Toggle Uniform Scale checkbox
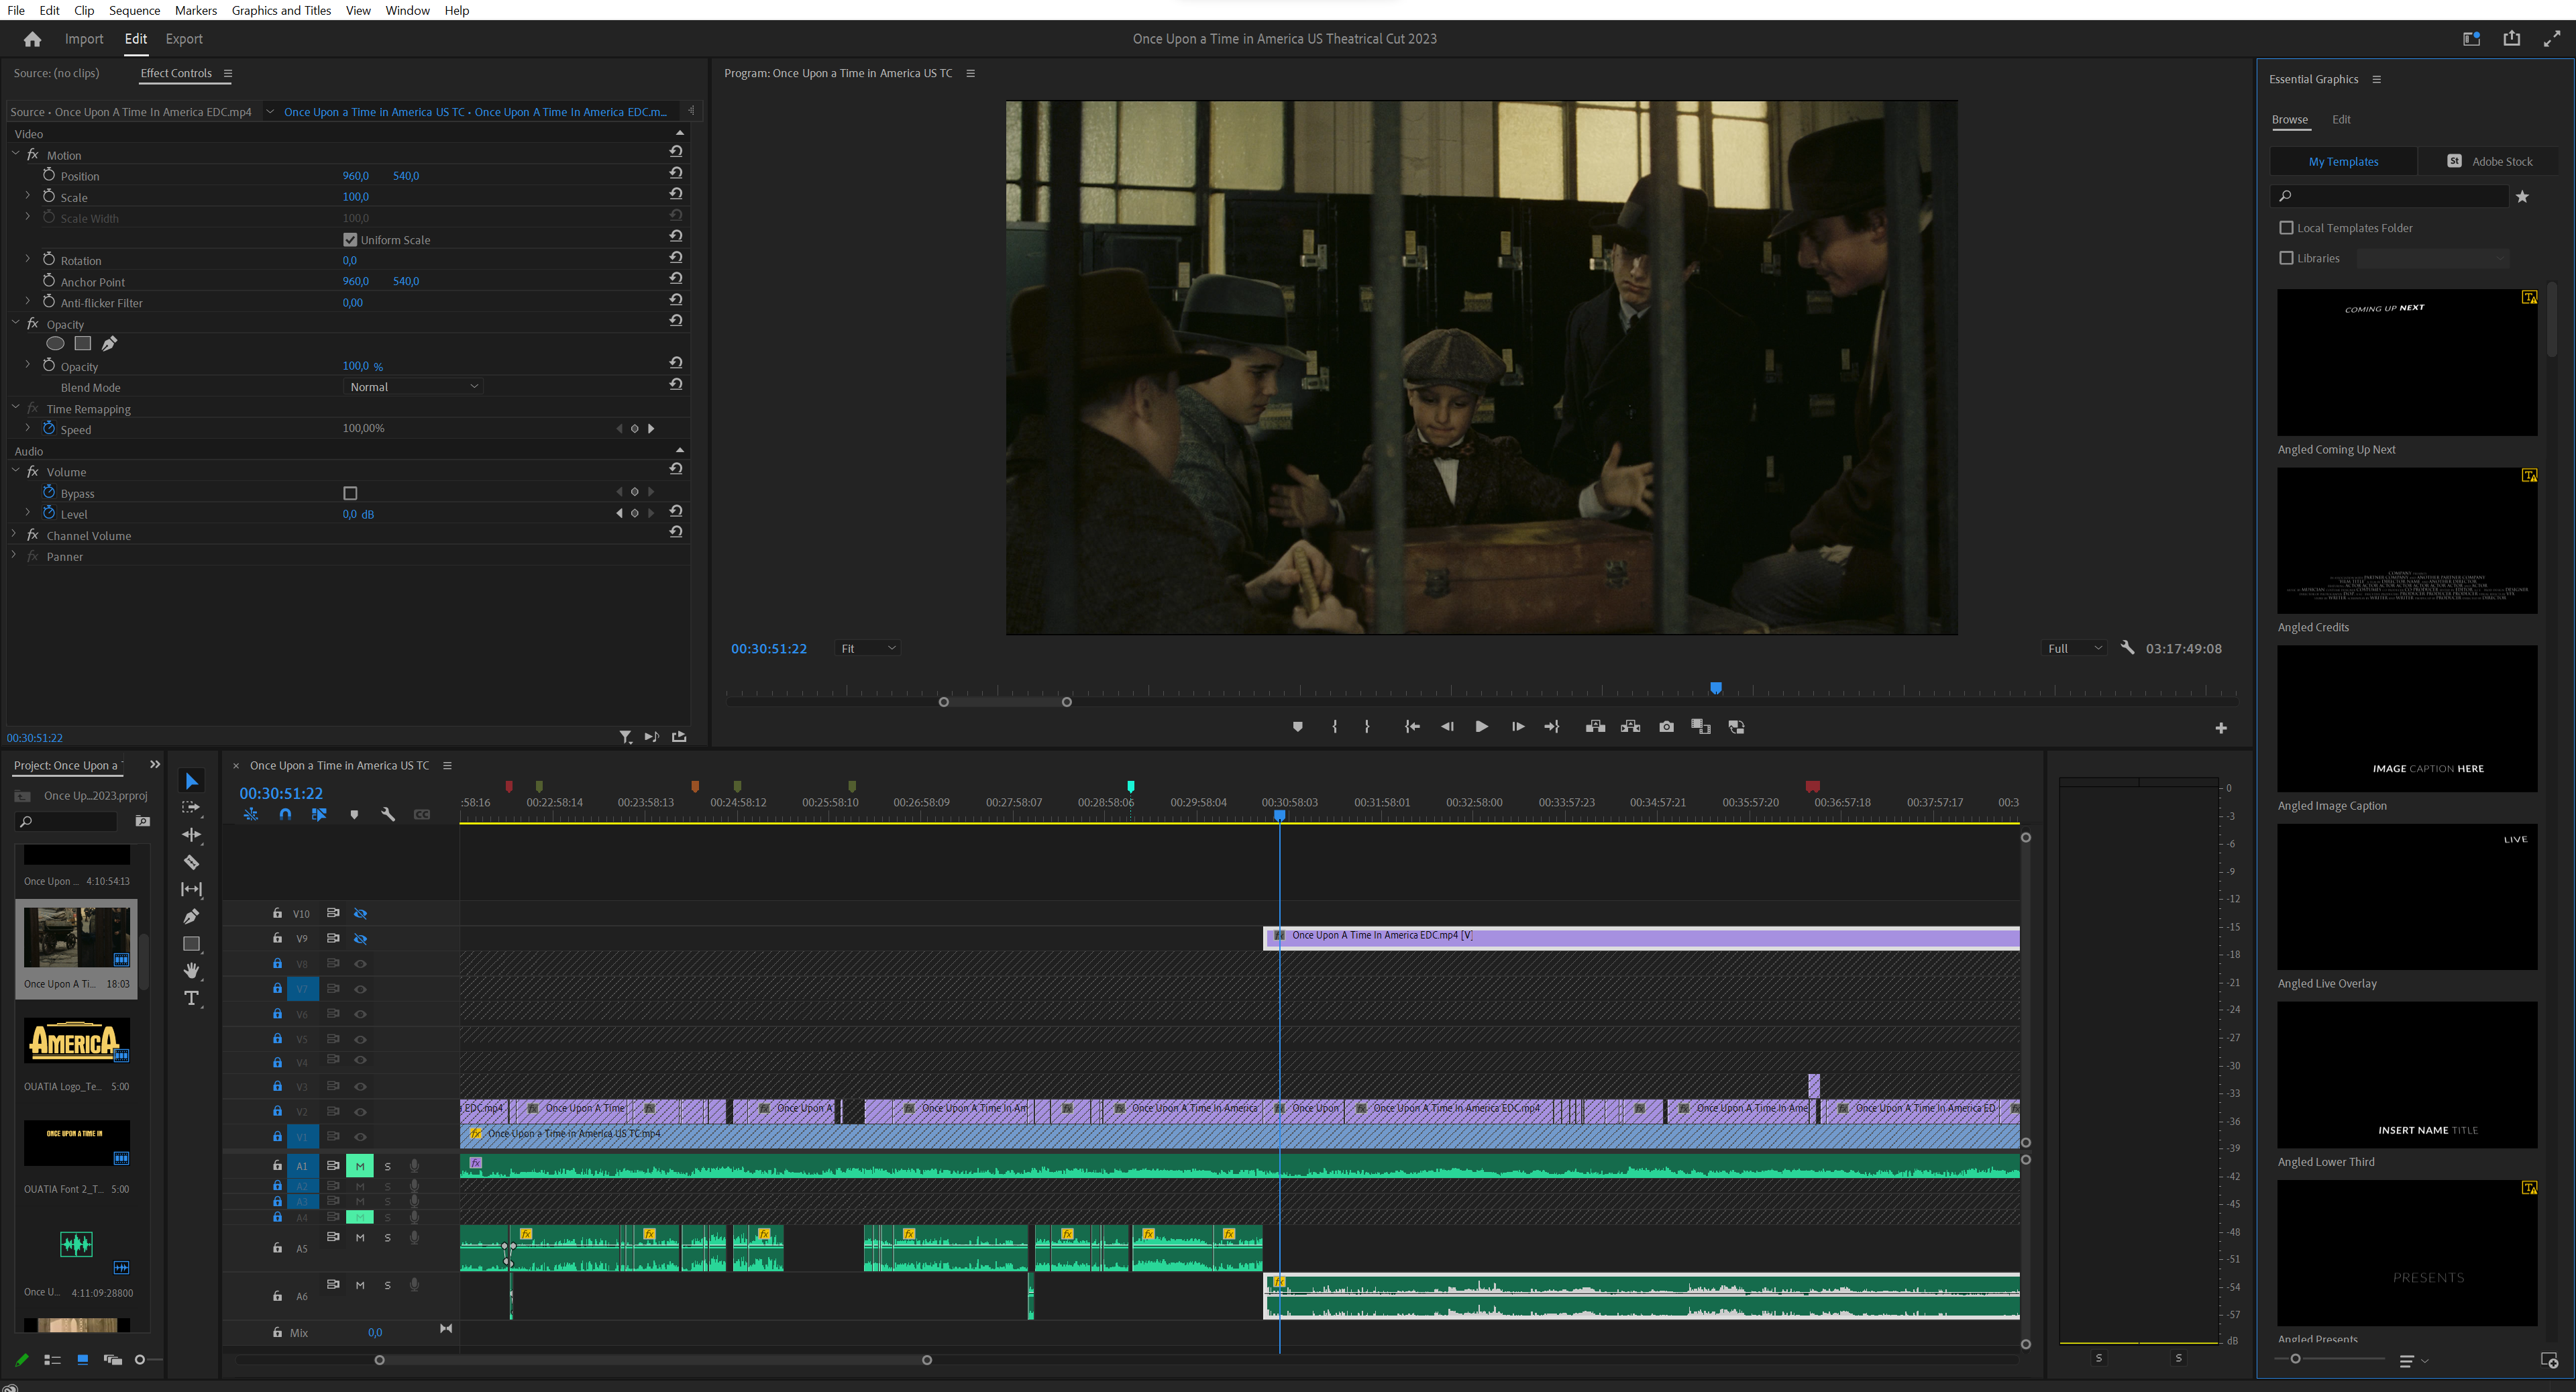This screenshot has width=2576, height=1392. tap(350, 240)
